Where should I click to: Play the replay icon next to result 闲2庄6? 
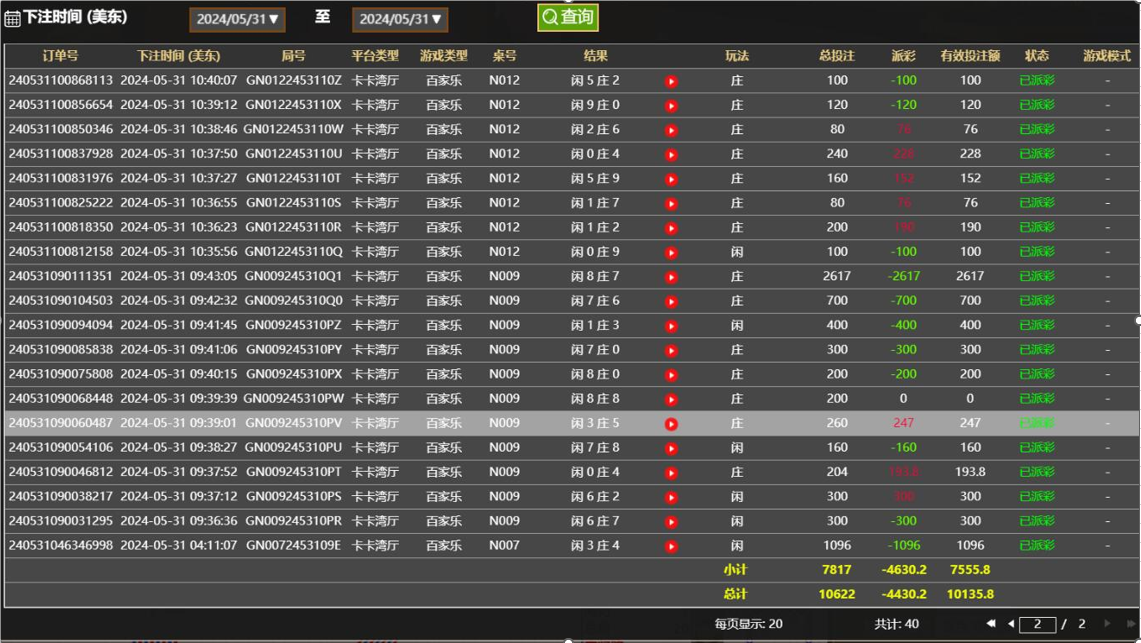pos(671,129)
